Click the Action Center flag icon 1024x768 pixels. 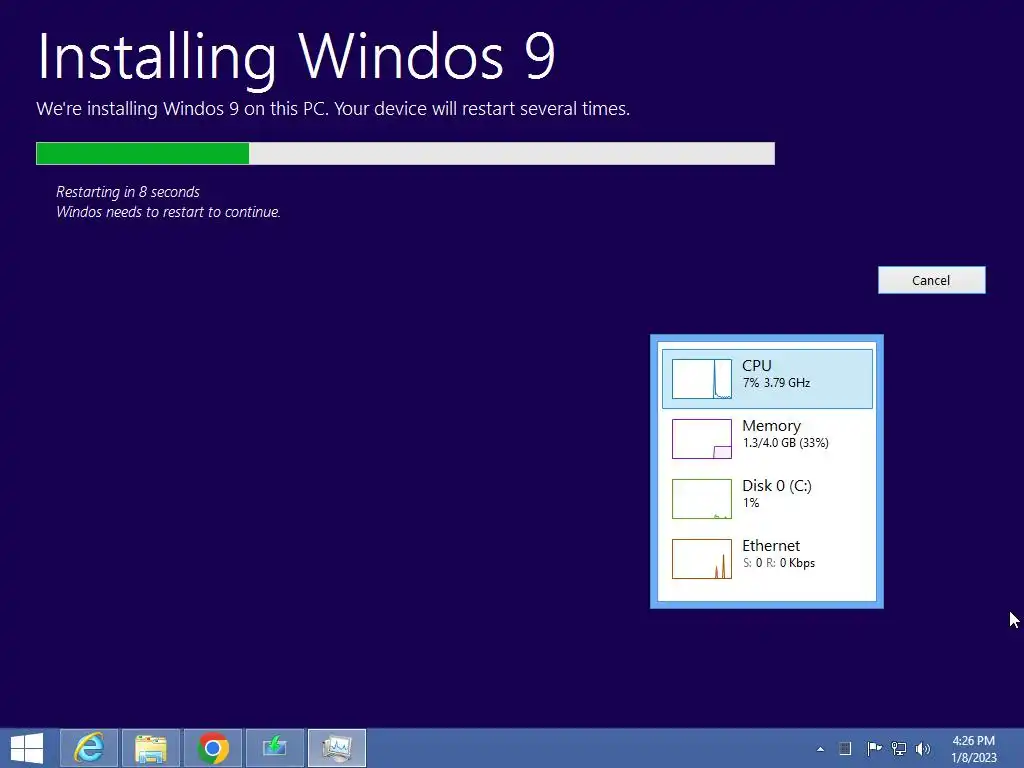[874, 748]
